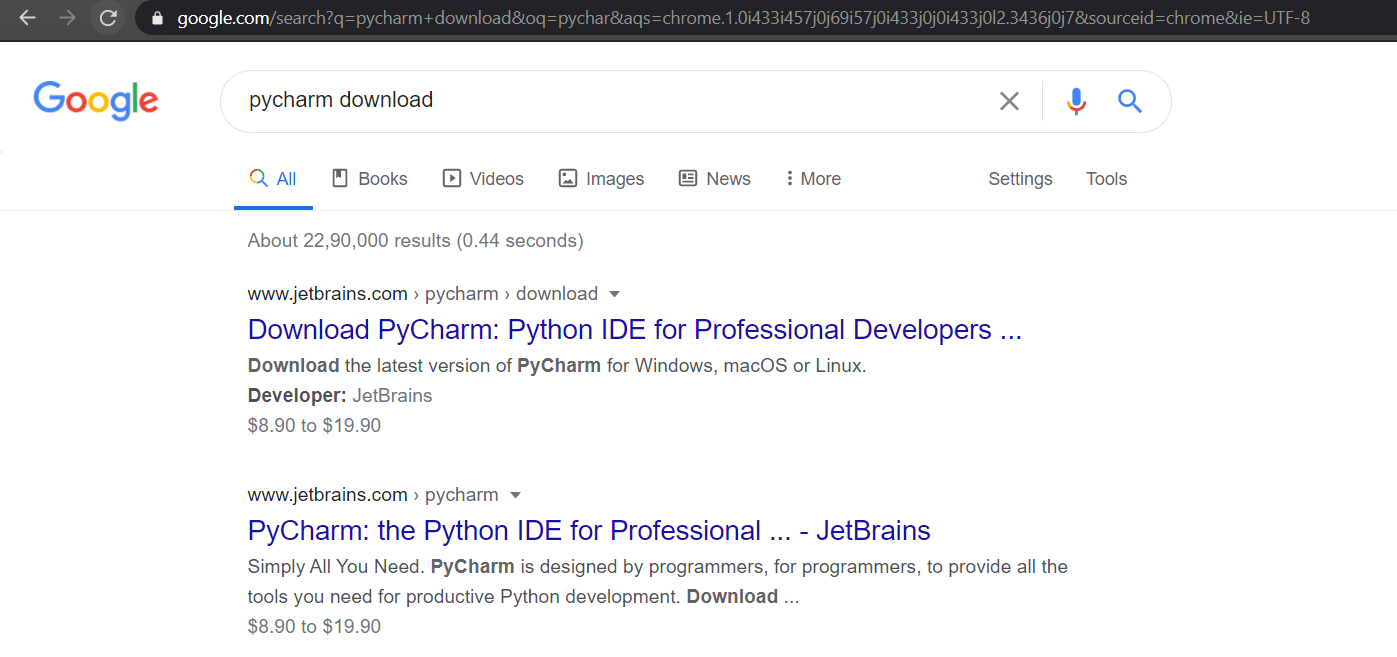Image resolution: width=1397 pixels, height=657 pixels.
Task: Open Download PyCharm: Python IDE result link
Action: pyautogui.click(x=635, y=330)
